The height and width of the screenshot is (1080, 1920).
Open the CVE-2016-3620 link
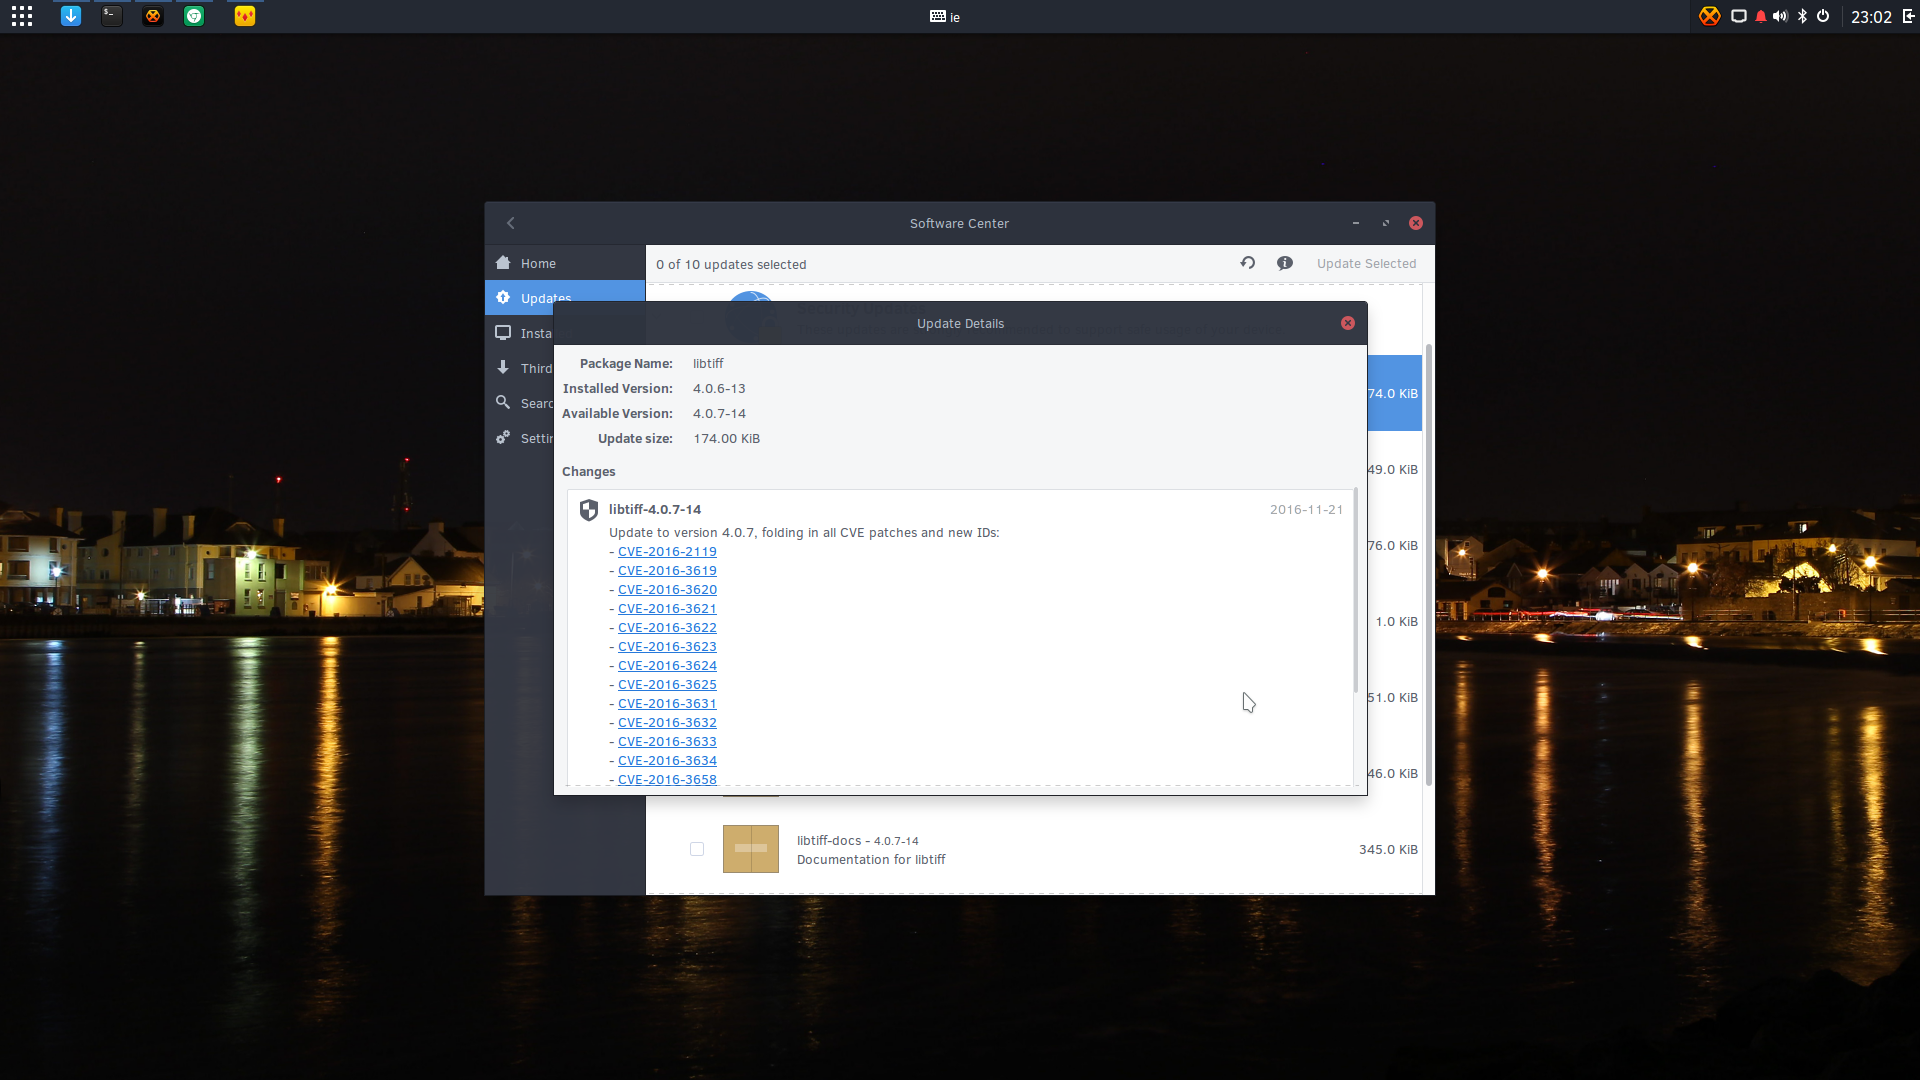[667, 590]
